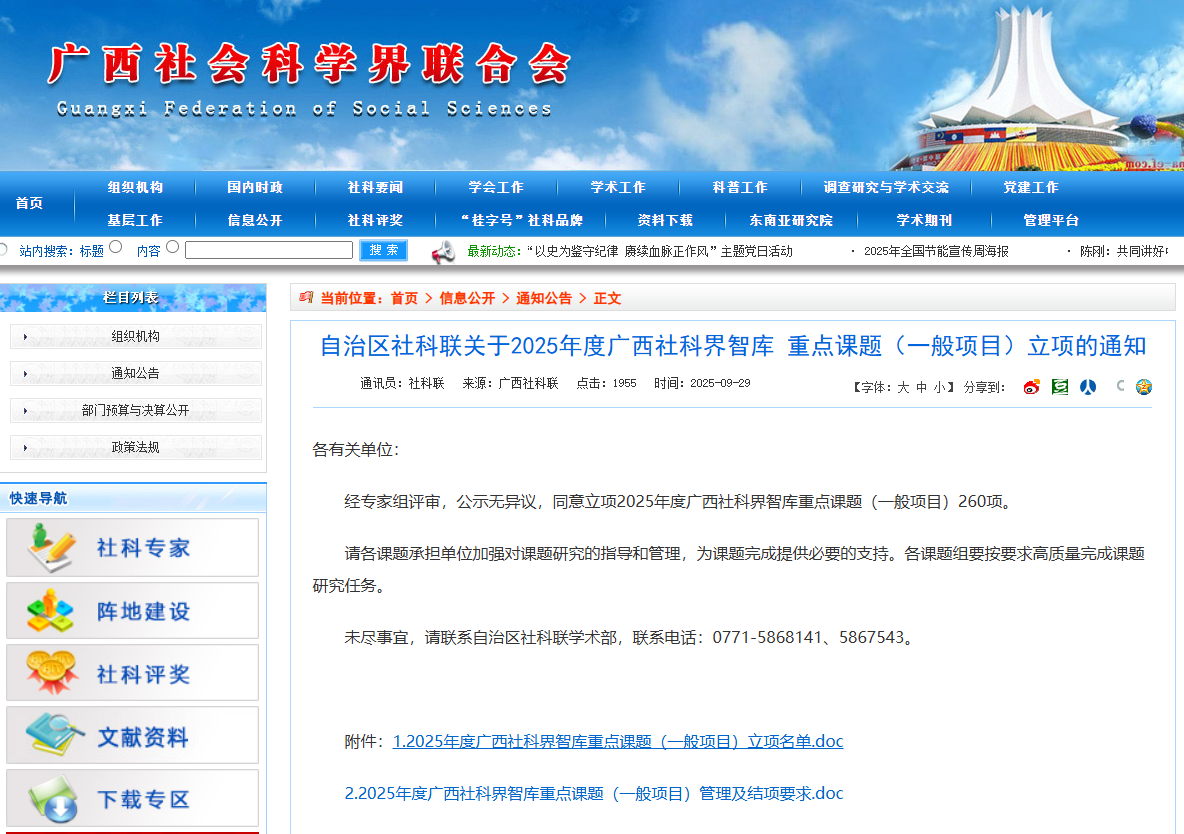1184x834 pixels.
Task: Expand 部门预算与决算公开 in the sidebar list
Action: coord(135,410)
